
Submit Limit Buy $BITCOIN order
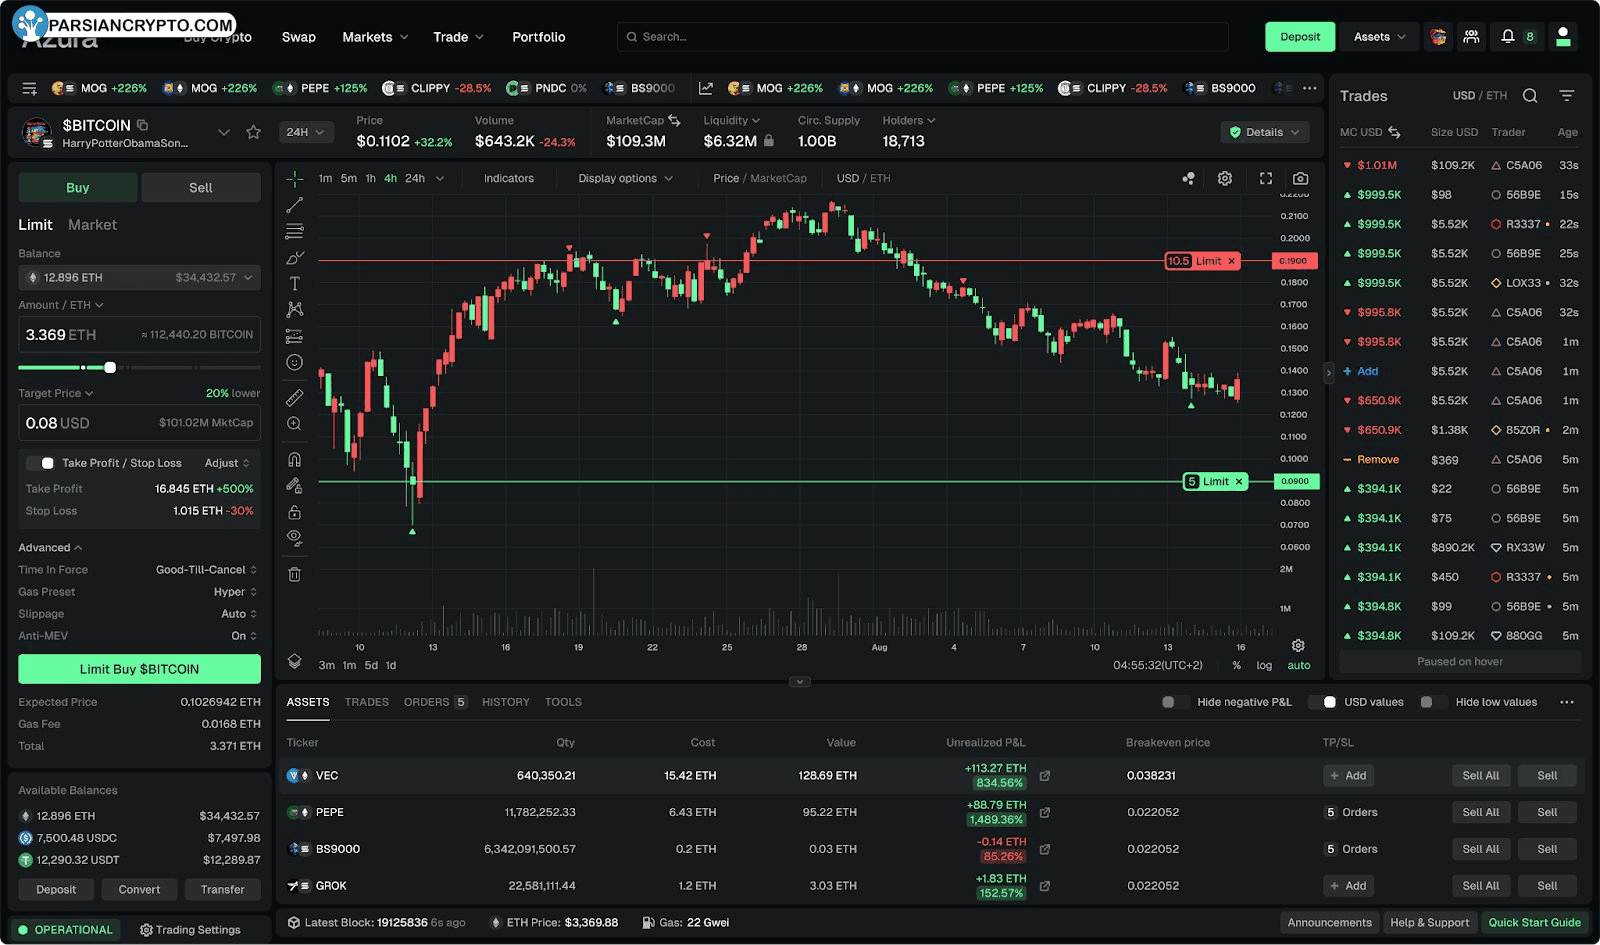click(x=140, y=669)
